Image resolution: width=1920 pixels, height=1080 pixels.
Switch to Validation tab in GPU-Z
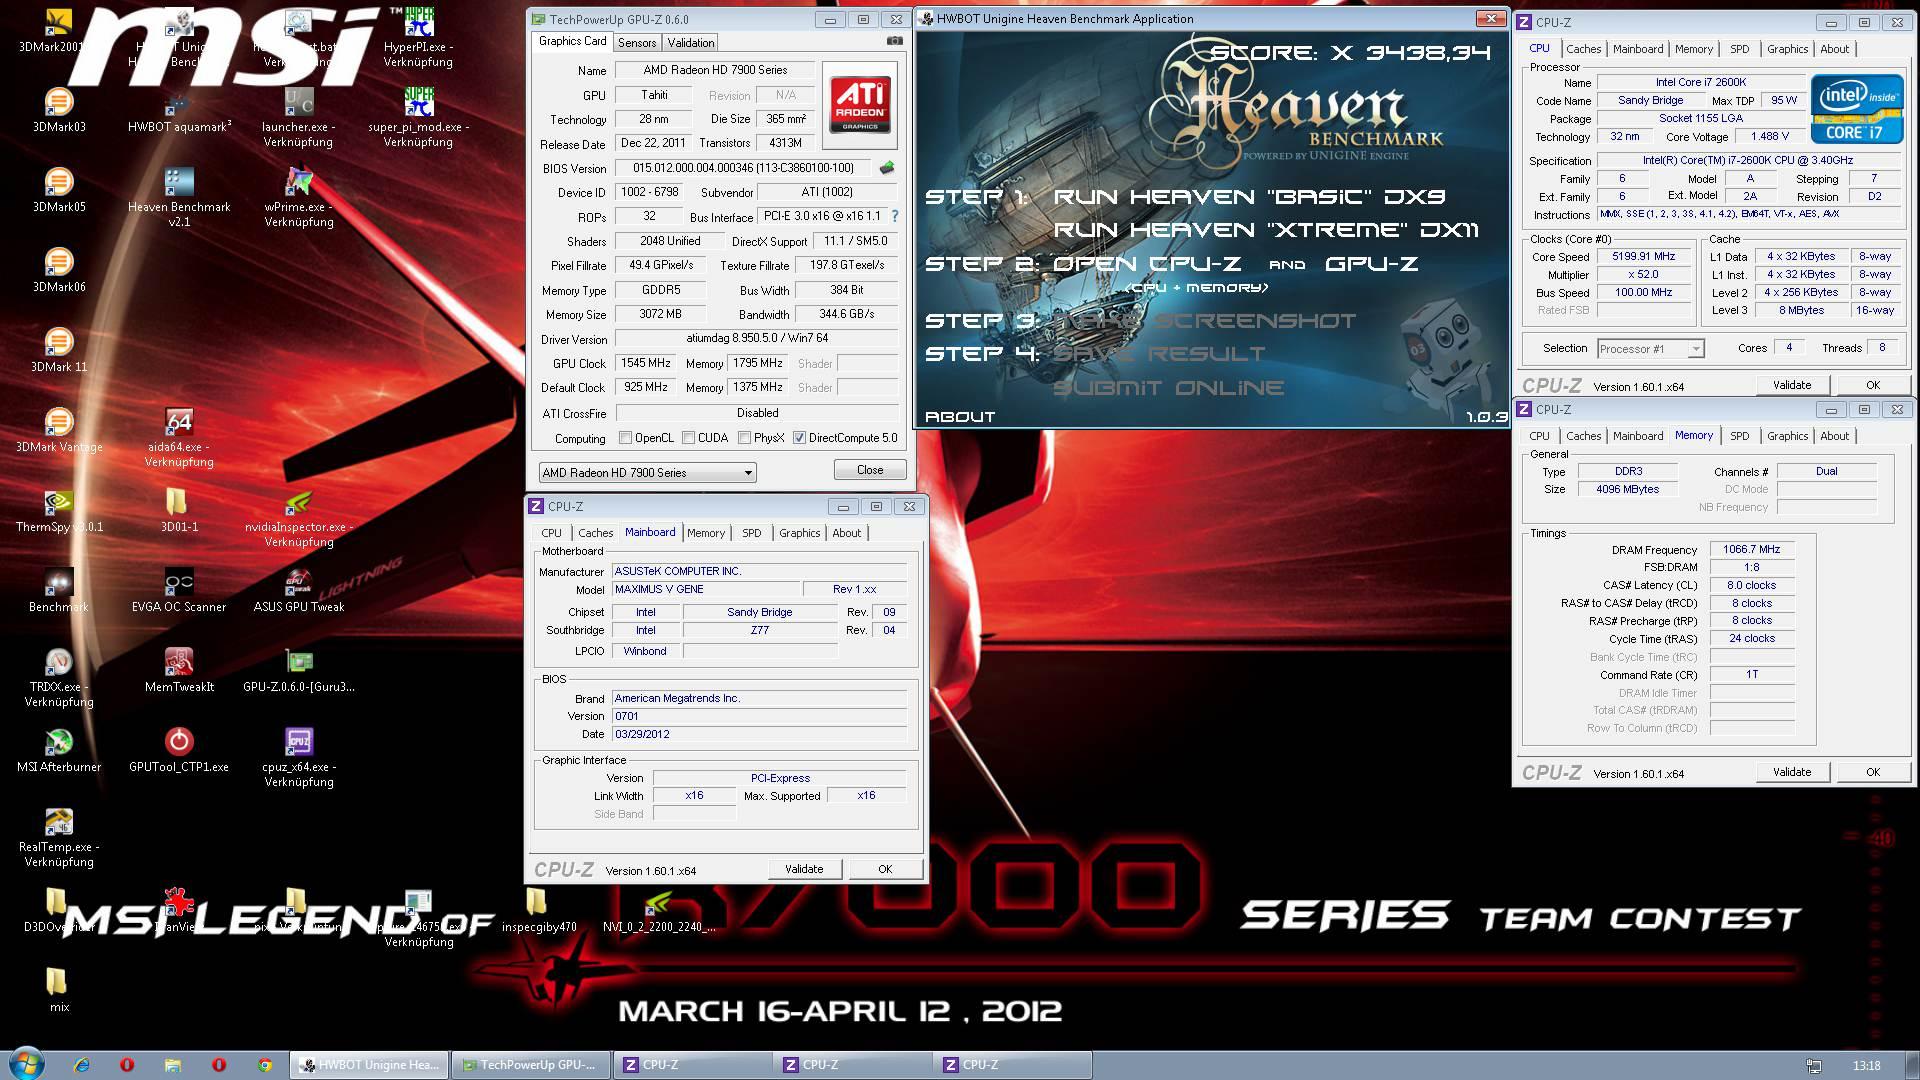pos(691,42)
